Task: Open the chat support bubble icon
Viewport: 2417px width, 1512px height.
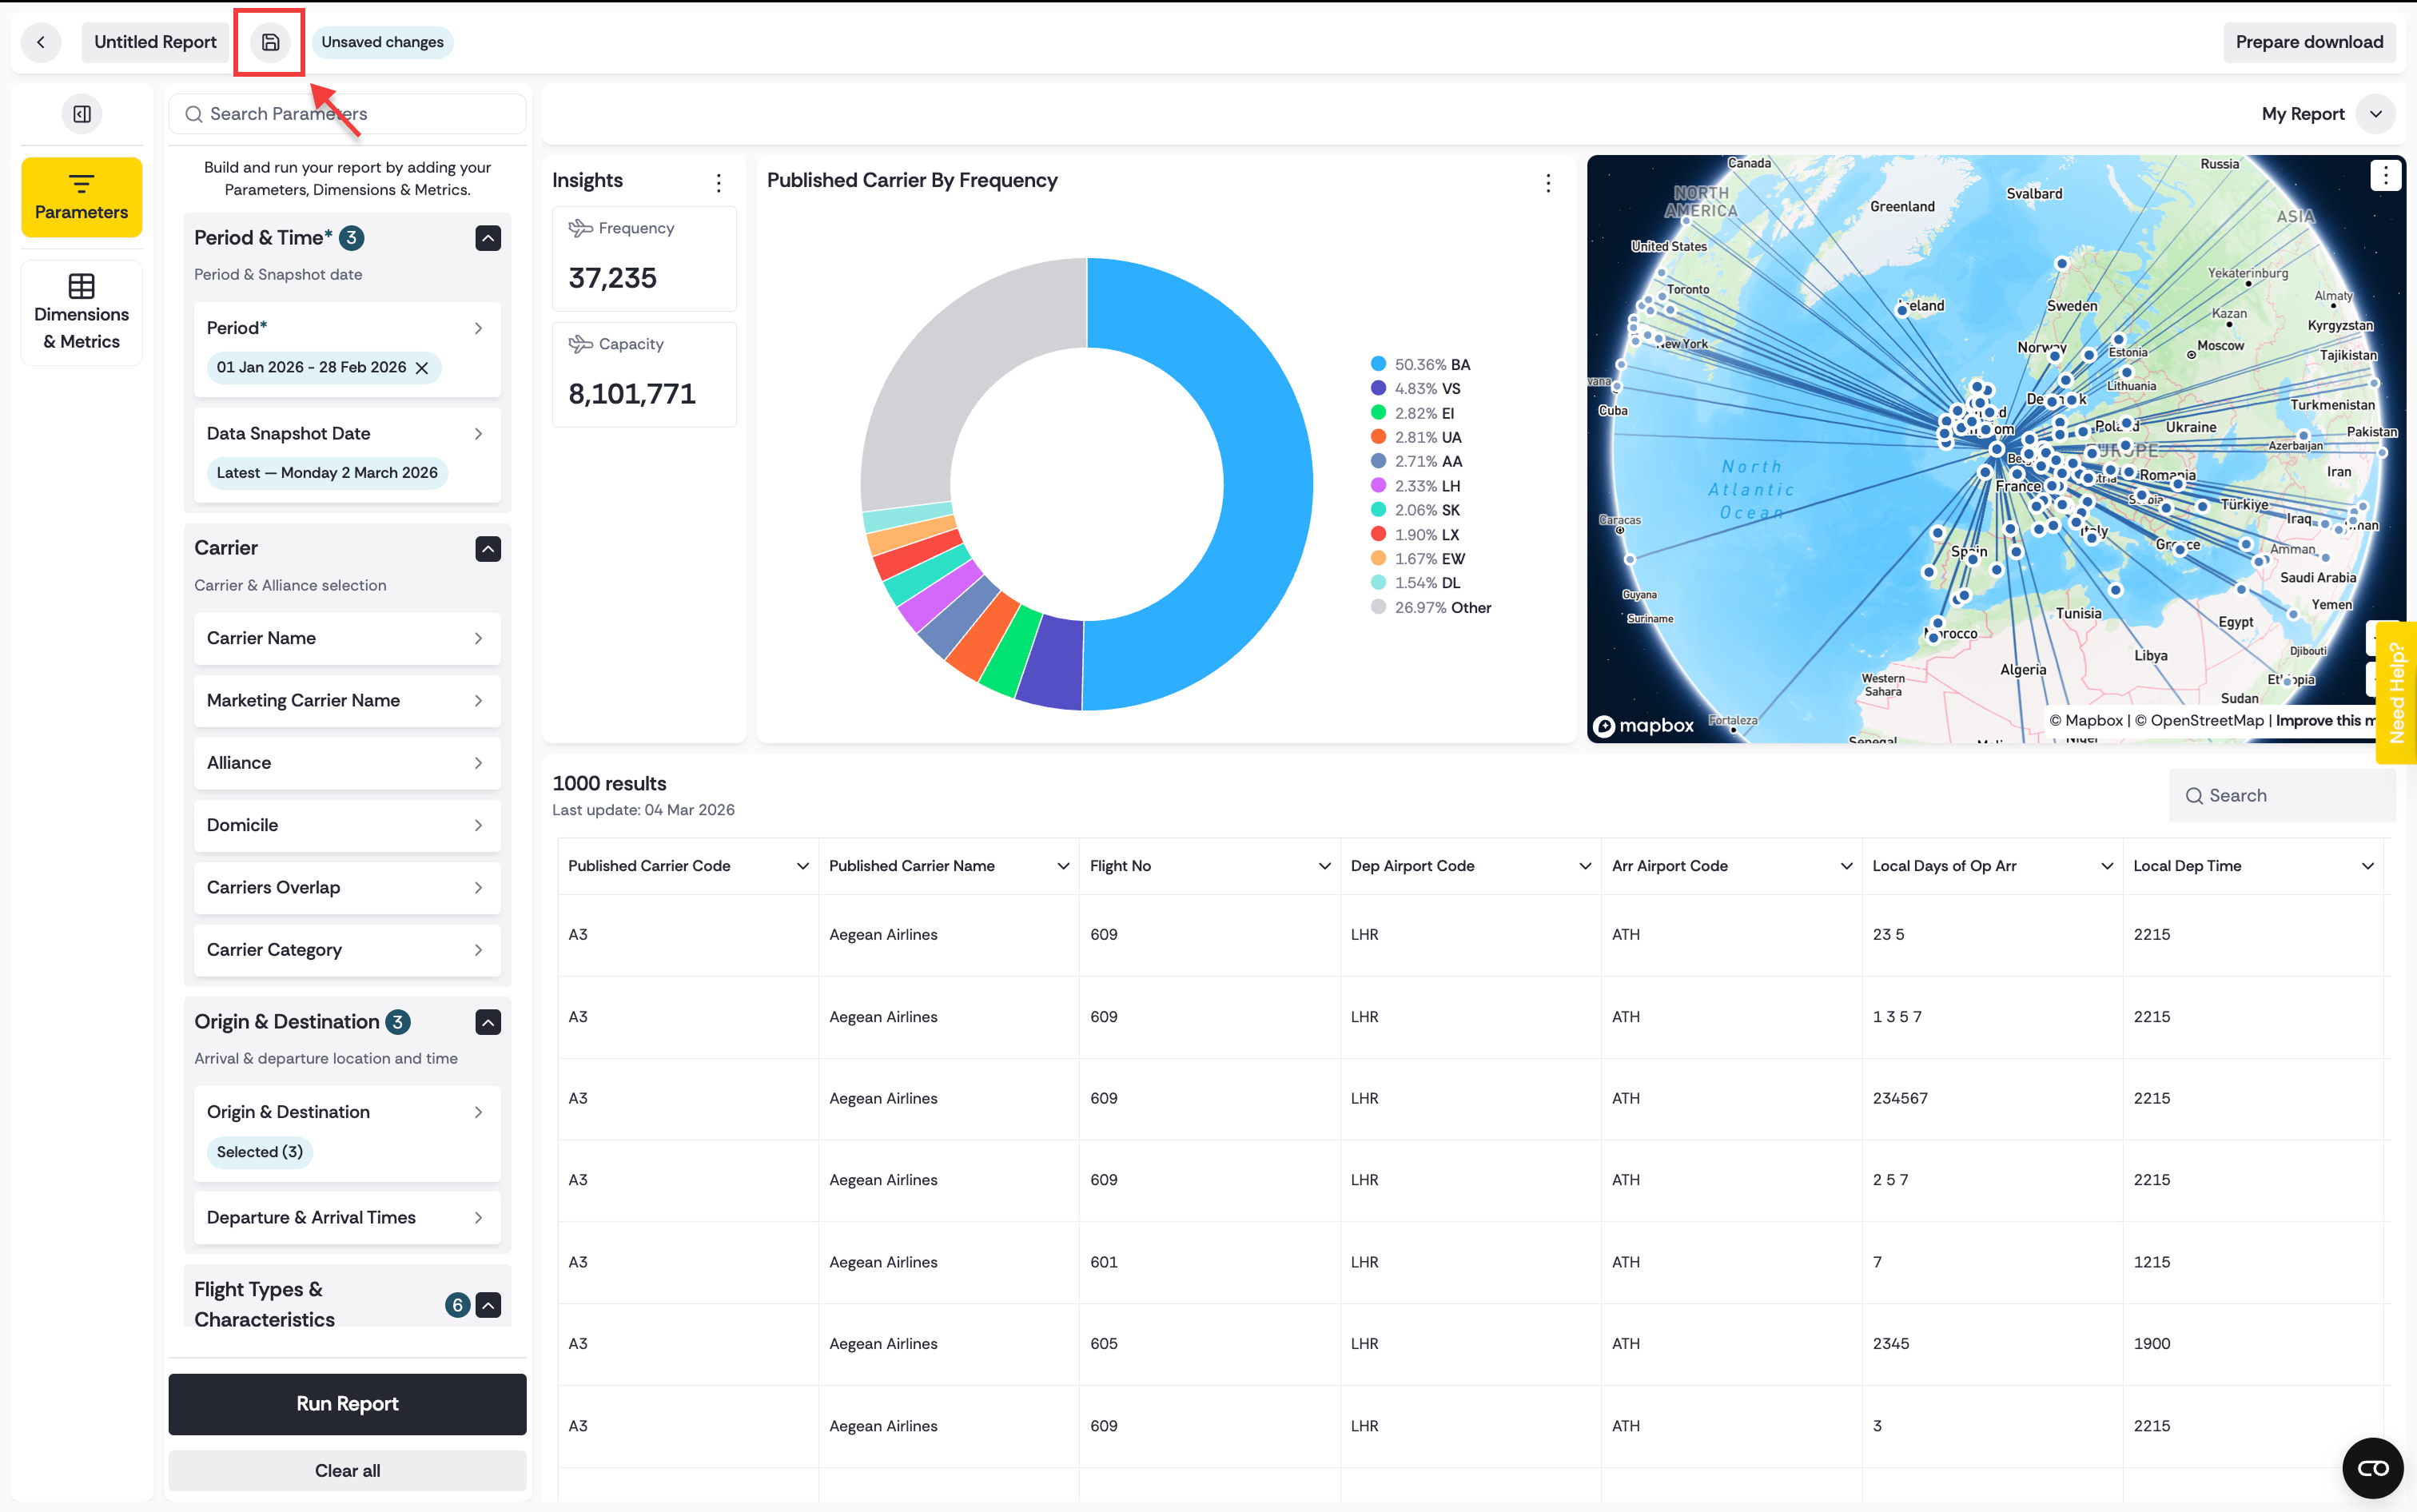Action: tap(2372, 1468)
